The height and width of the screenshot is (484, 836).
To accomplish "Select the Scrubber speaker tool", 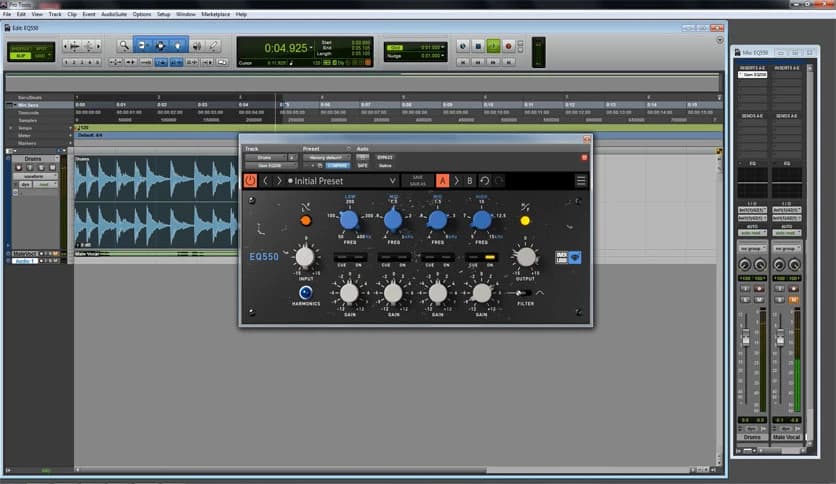I will (x=197, y=46).
